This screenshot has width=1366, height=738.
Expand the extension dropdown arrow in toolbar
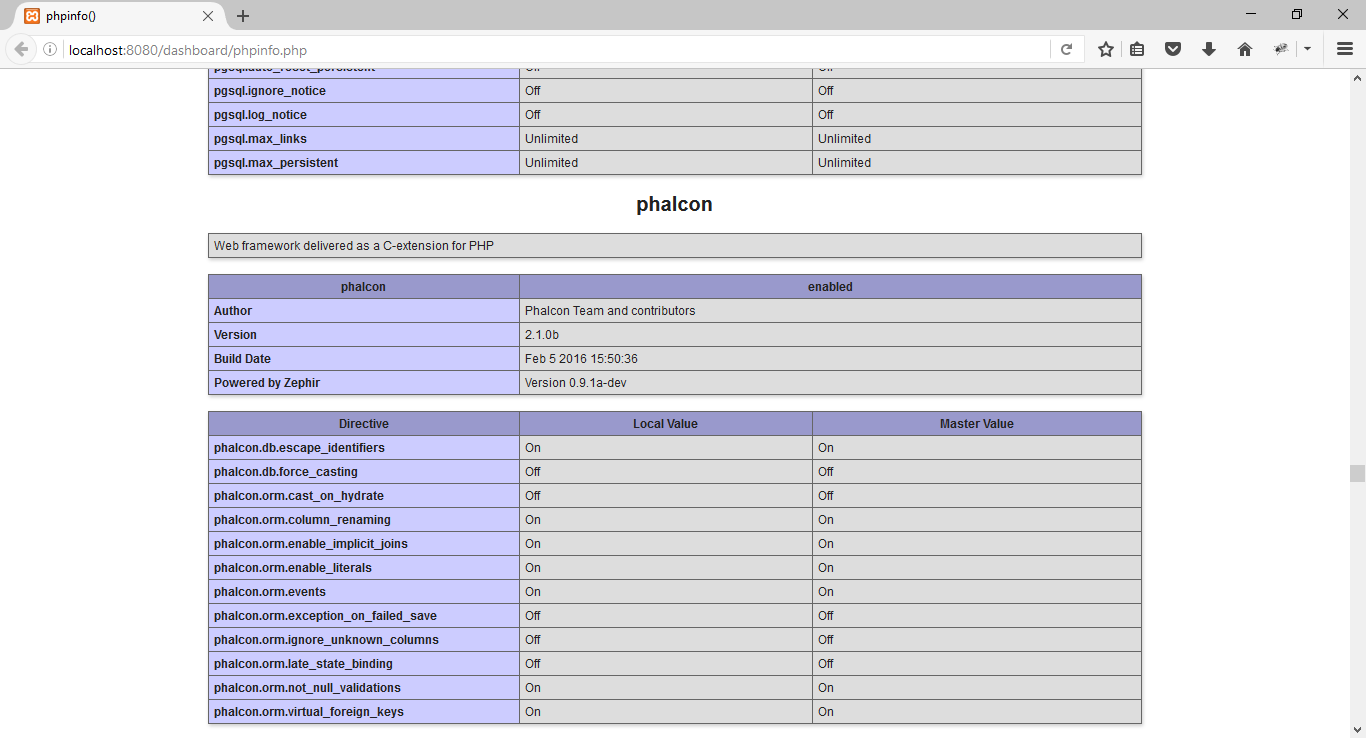tap(1307, 49)
